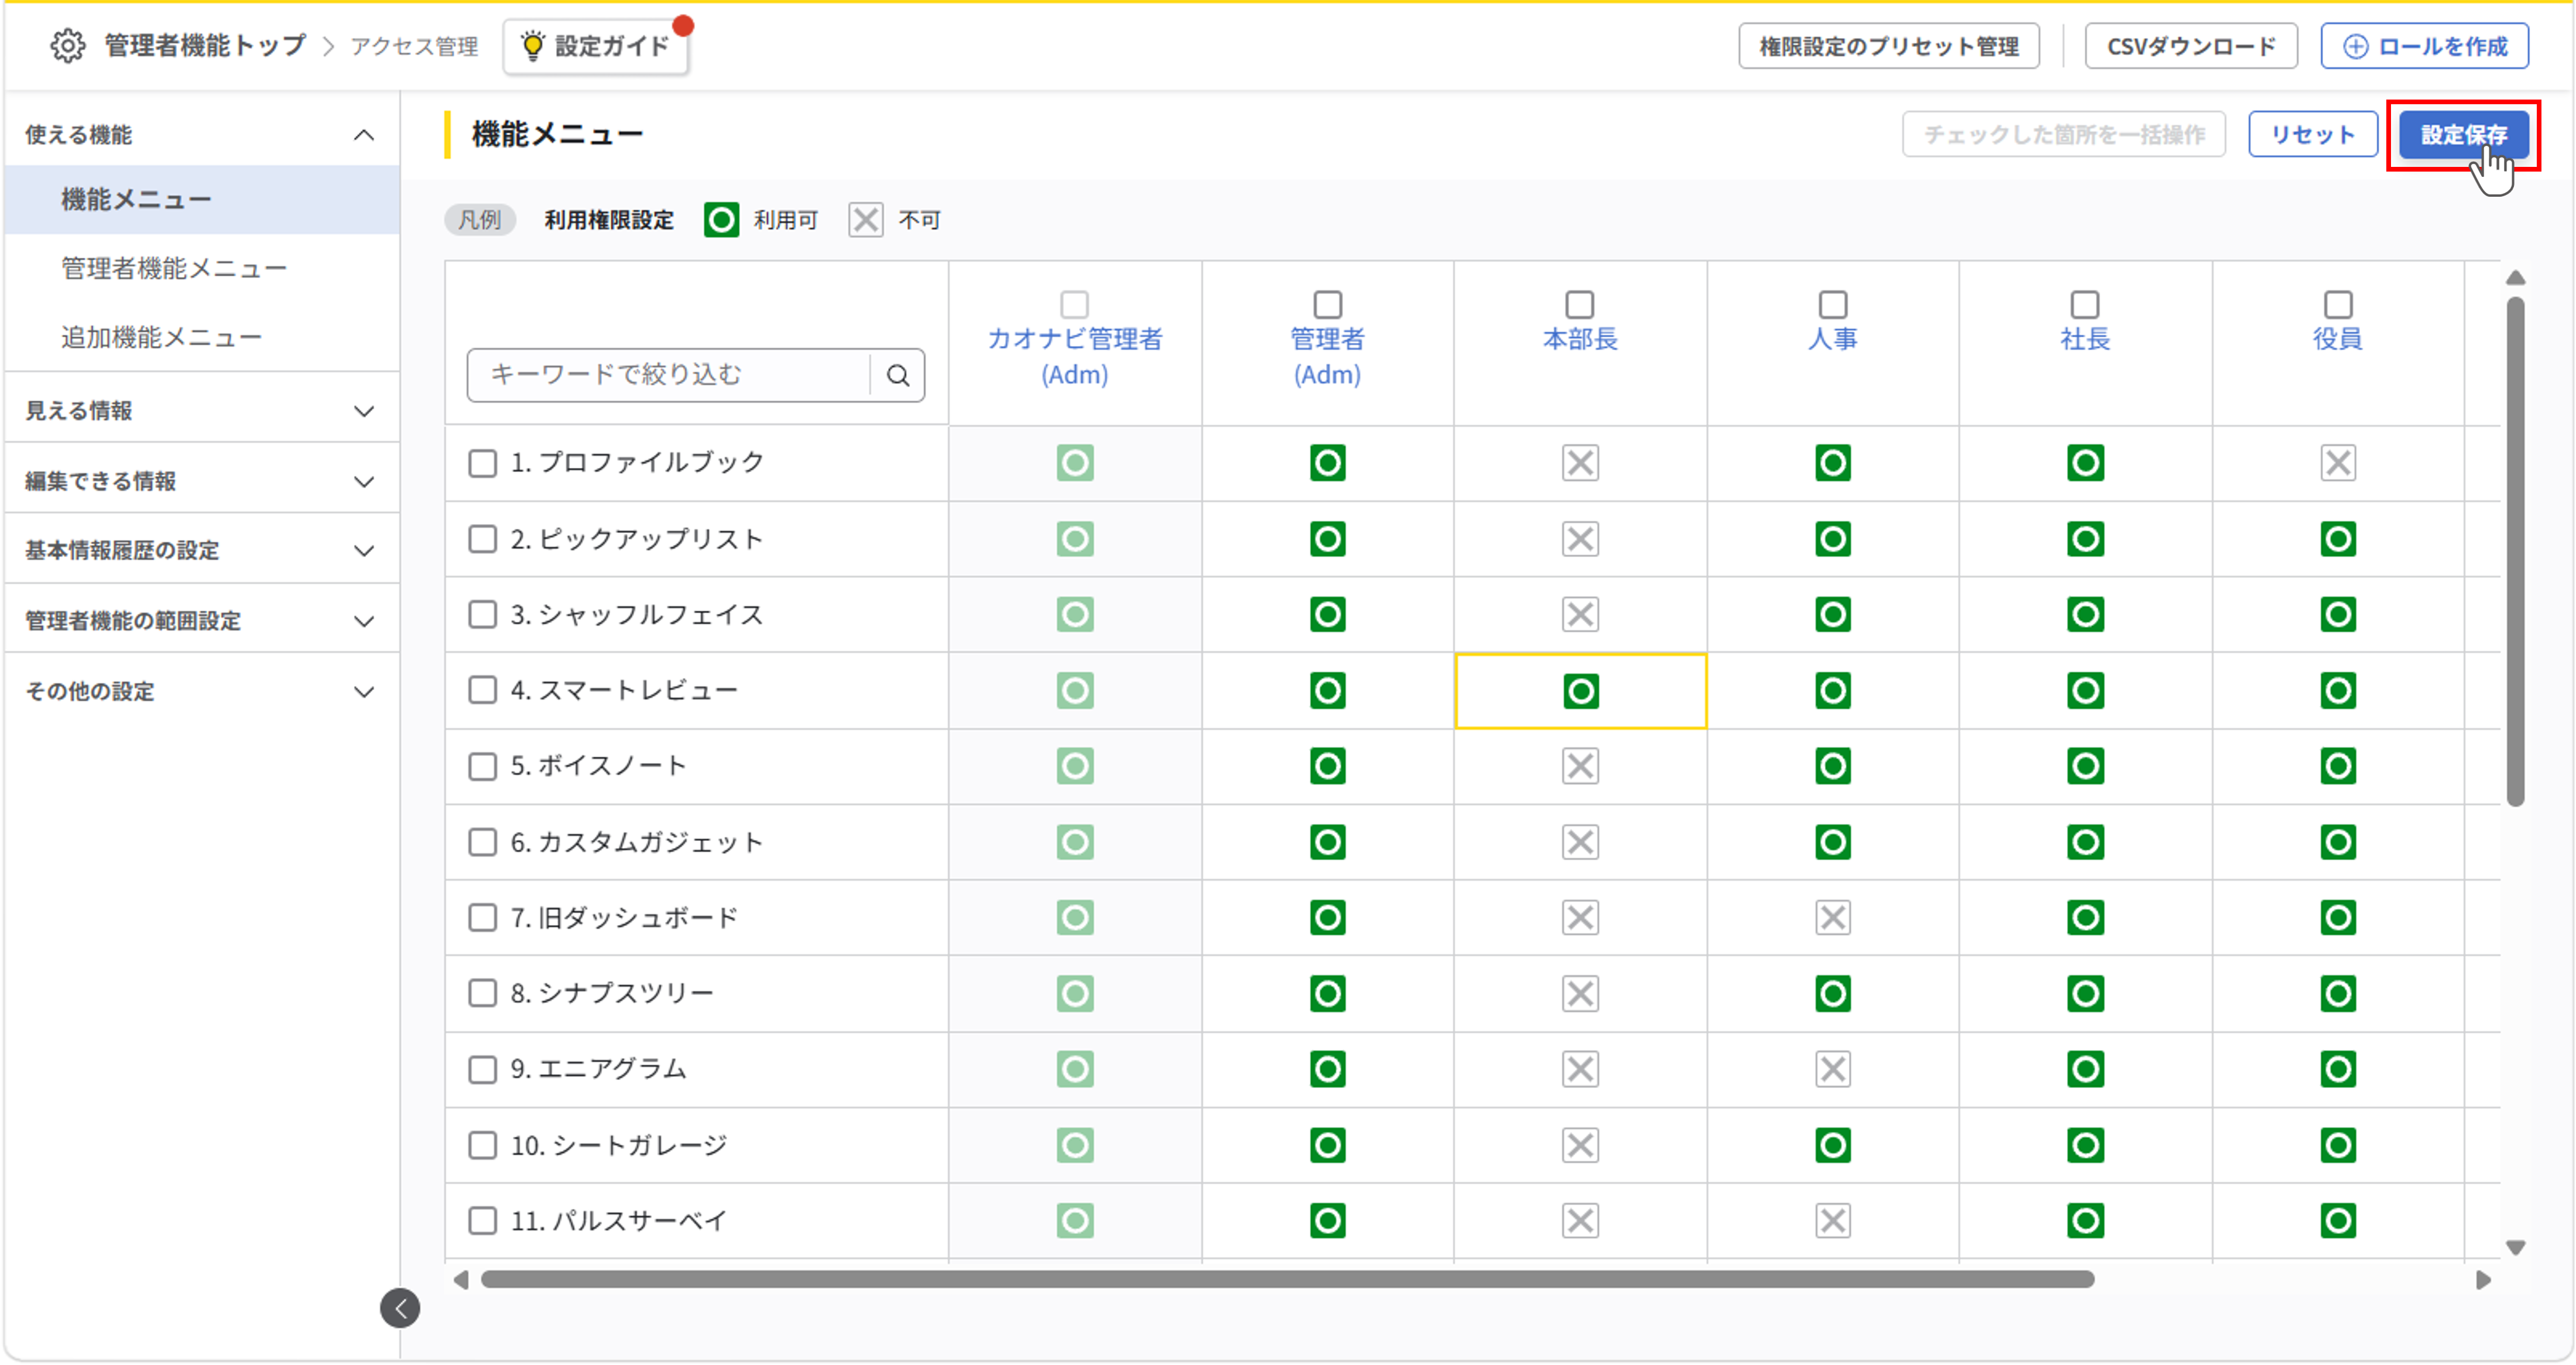
Task: Toggle シャッフルフェイス permission for 社長
Action: (x=2086, y=614)
